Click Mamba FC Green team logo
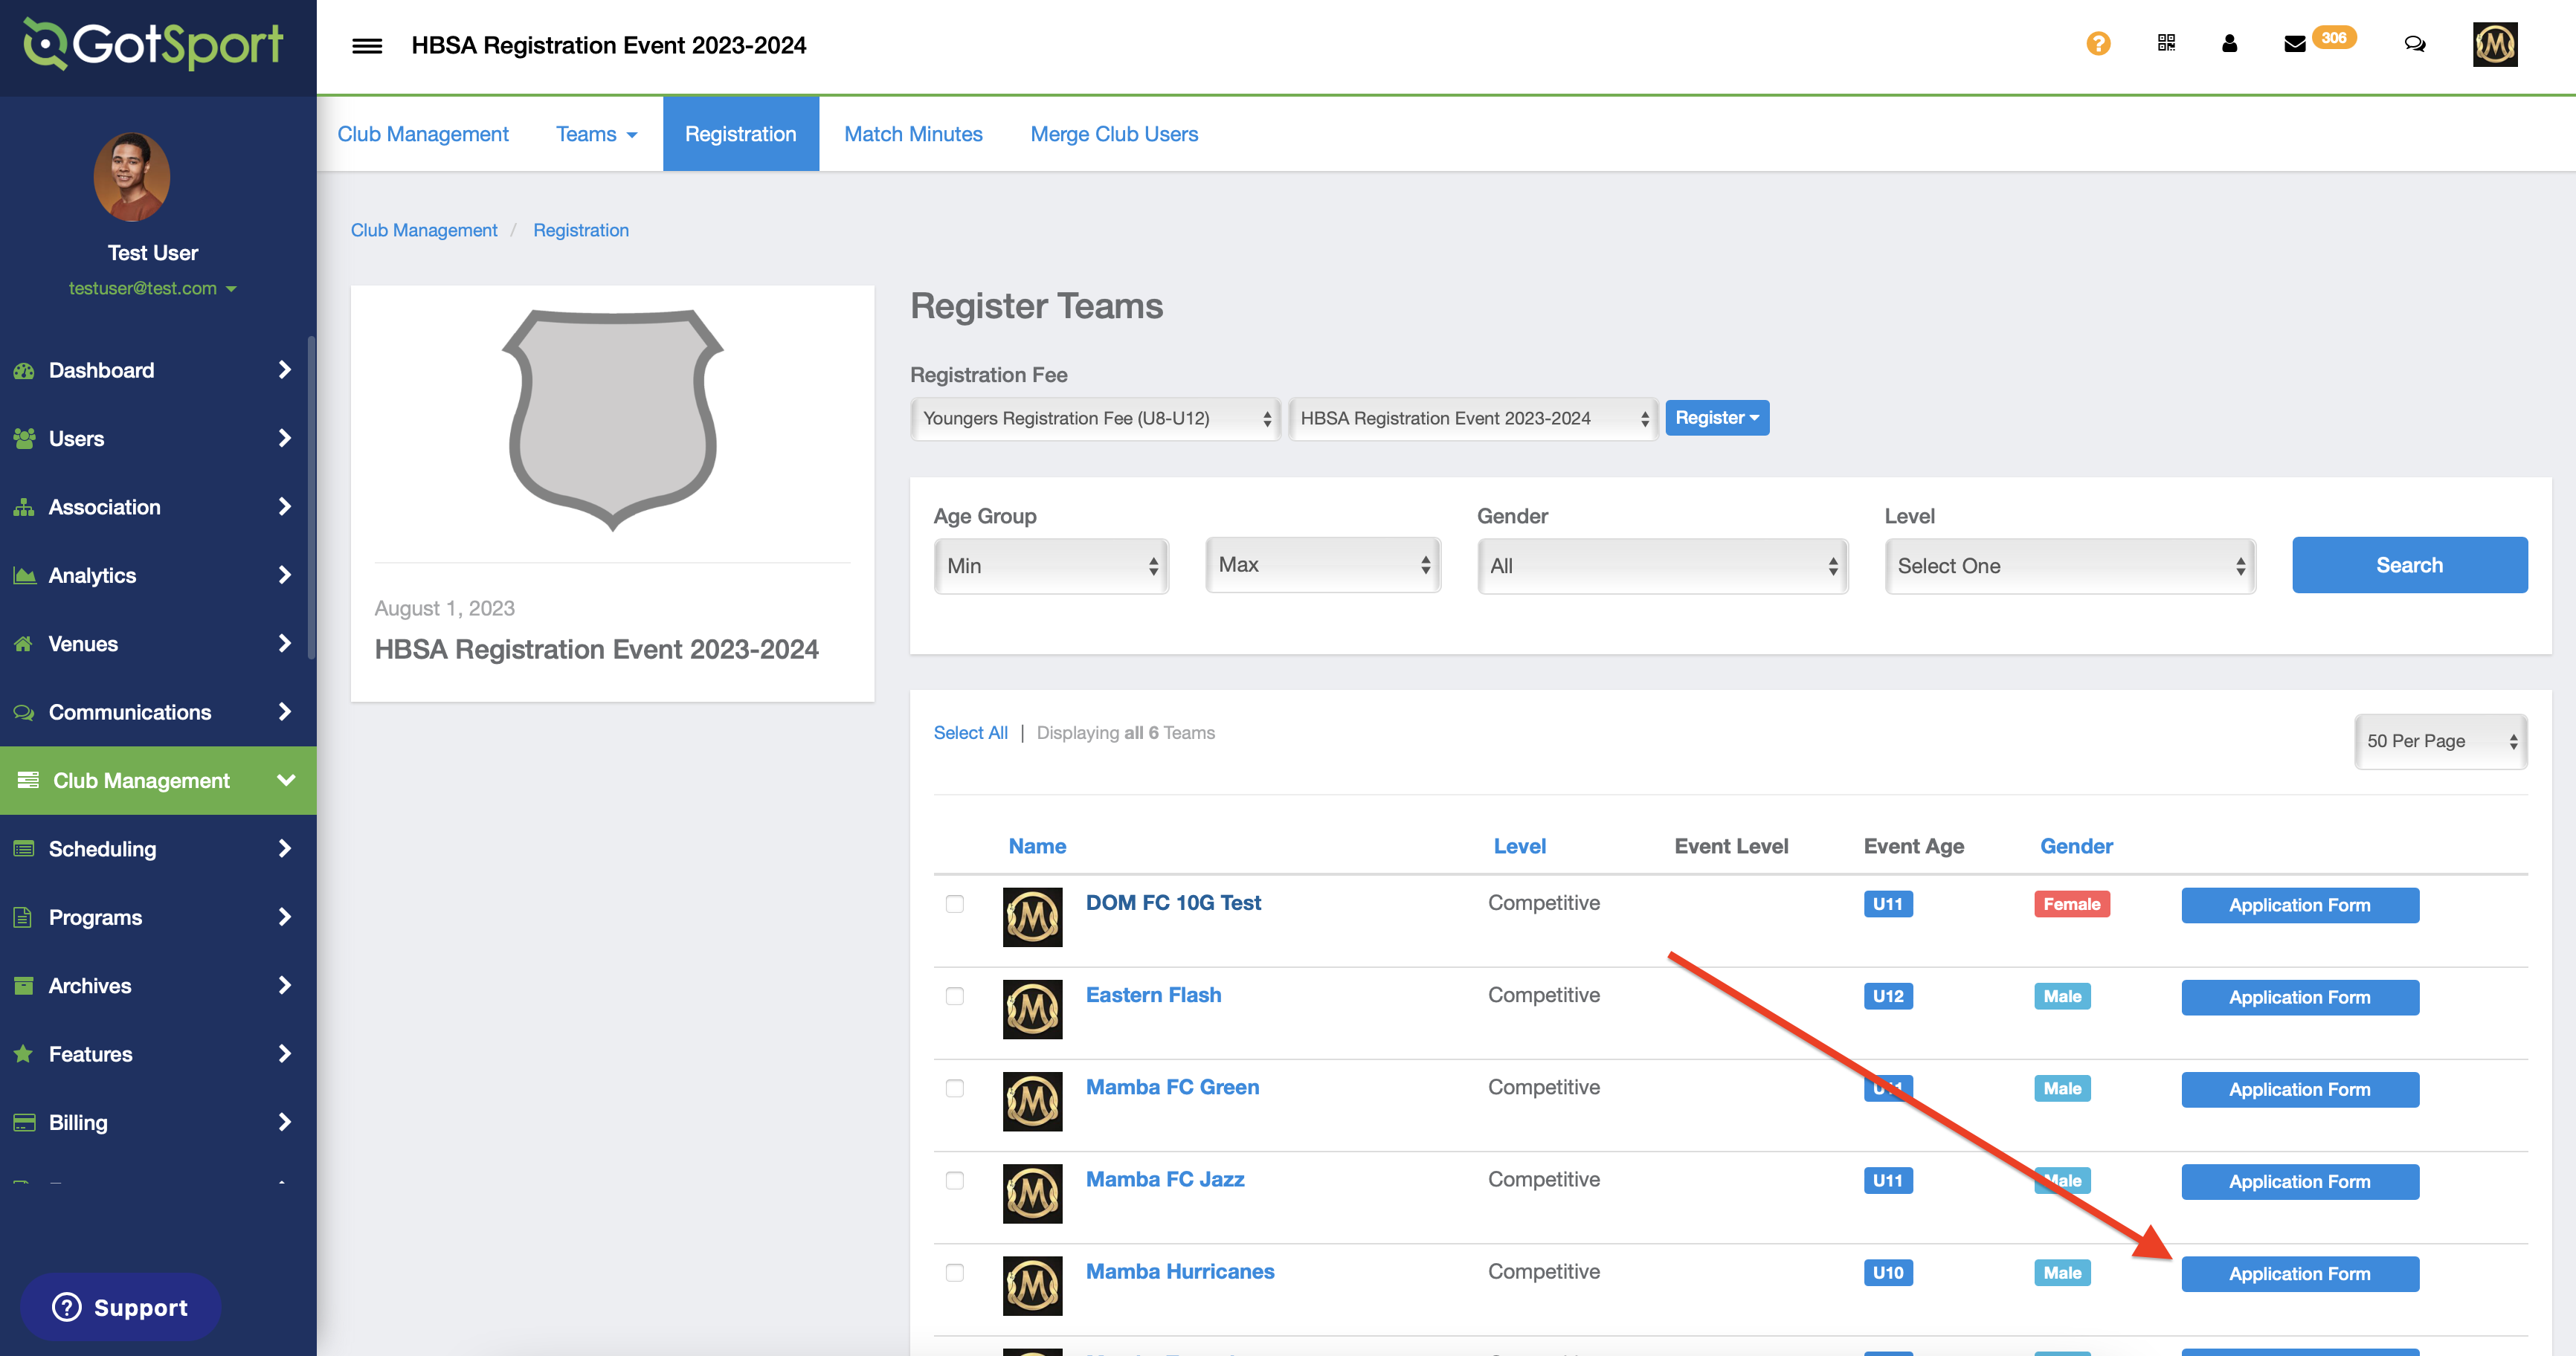 1032,1101
